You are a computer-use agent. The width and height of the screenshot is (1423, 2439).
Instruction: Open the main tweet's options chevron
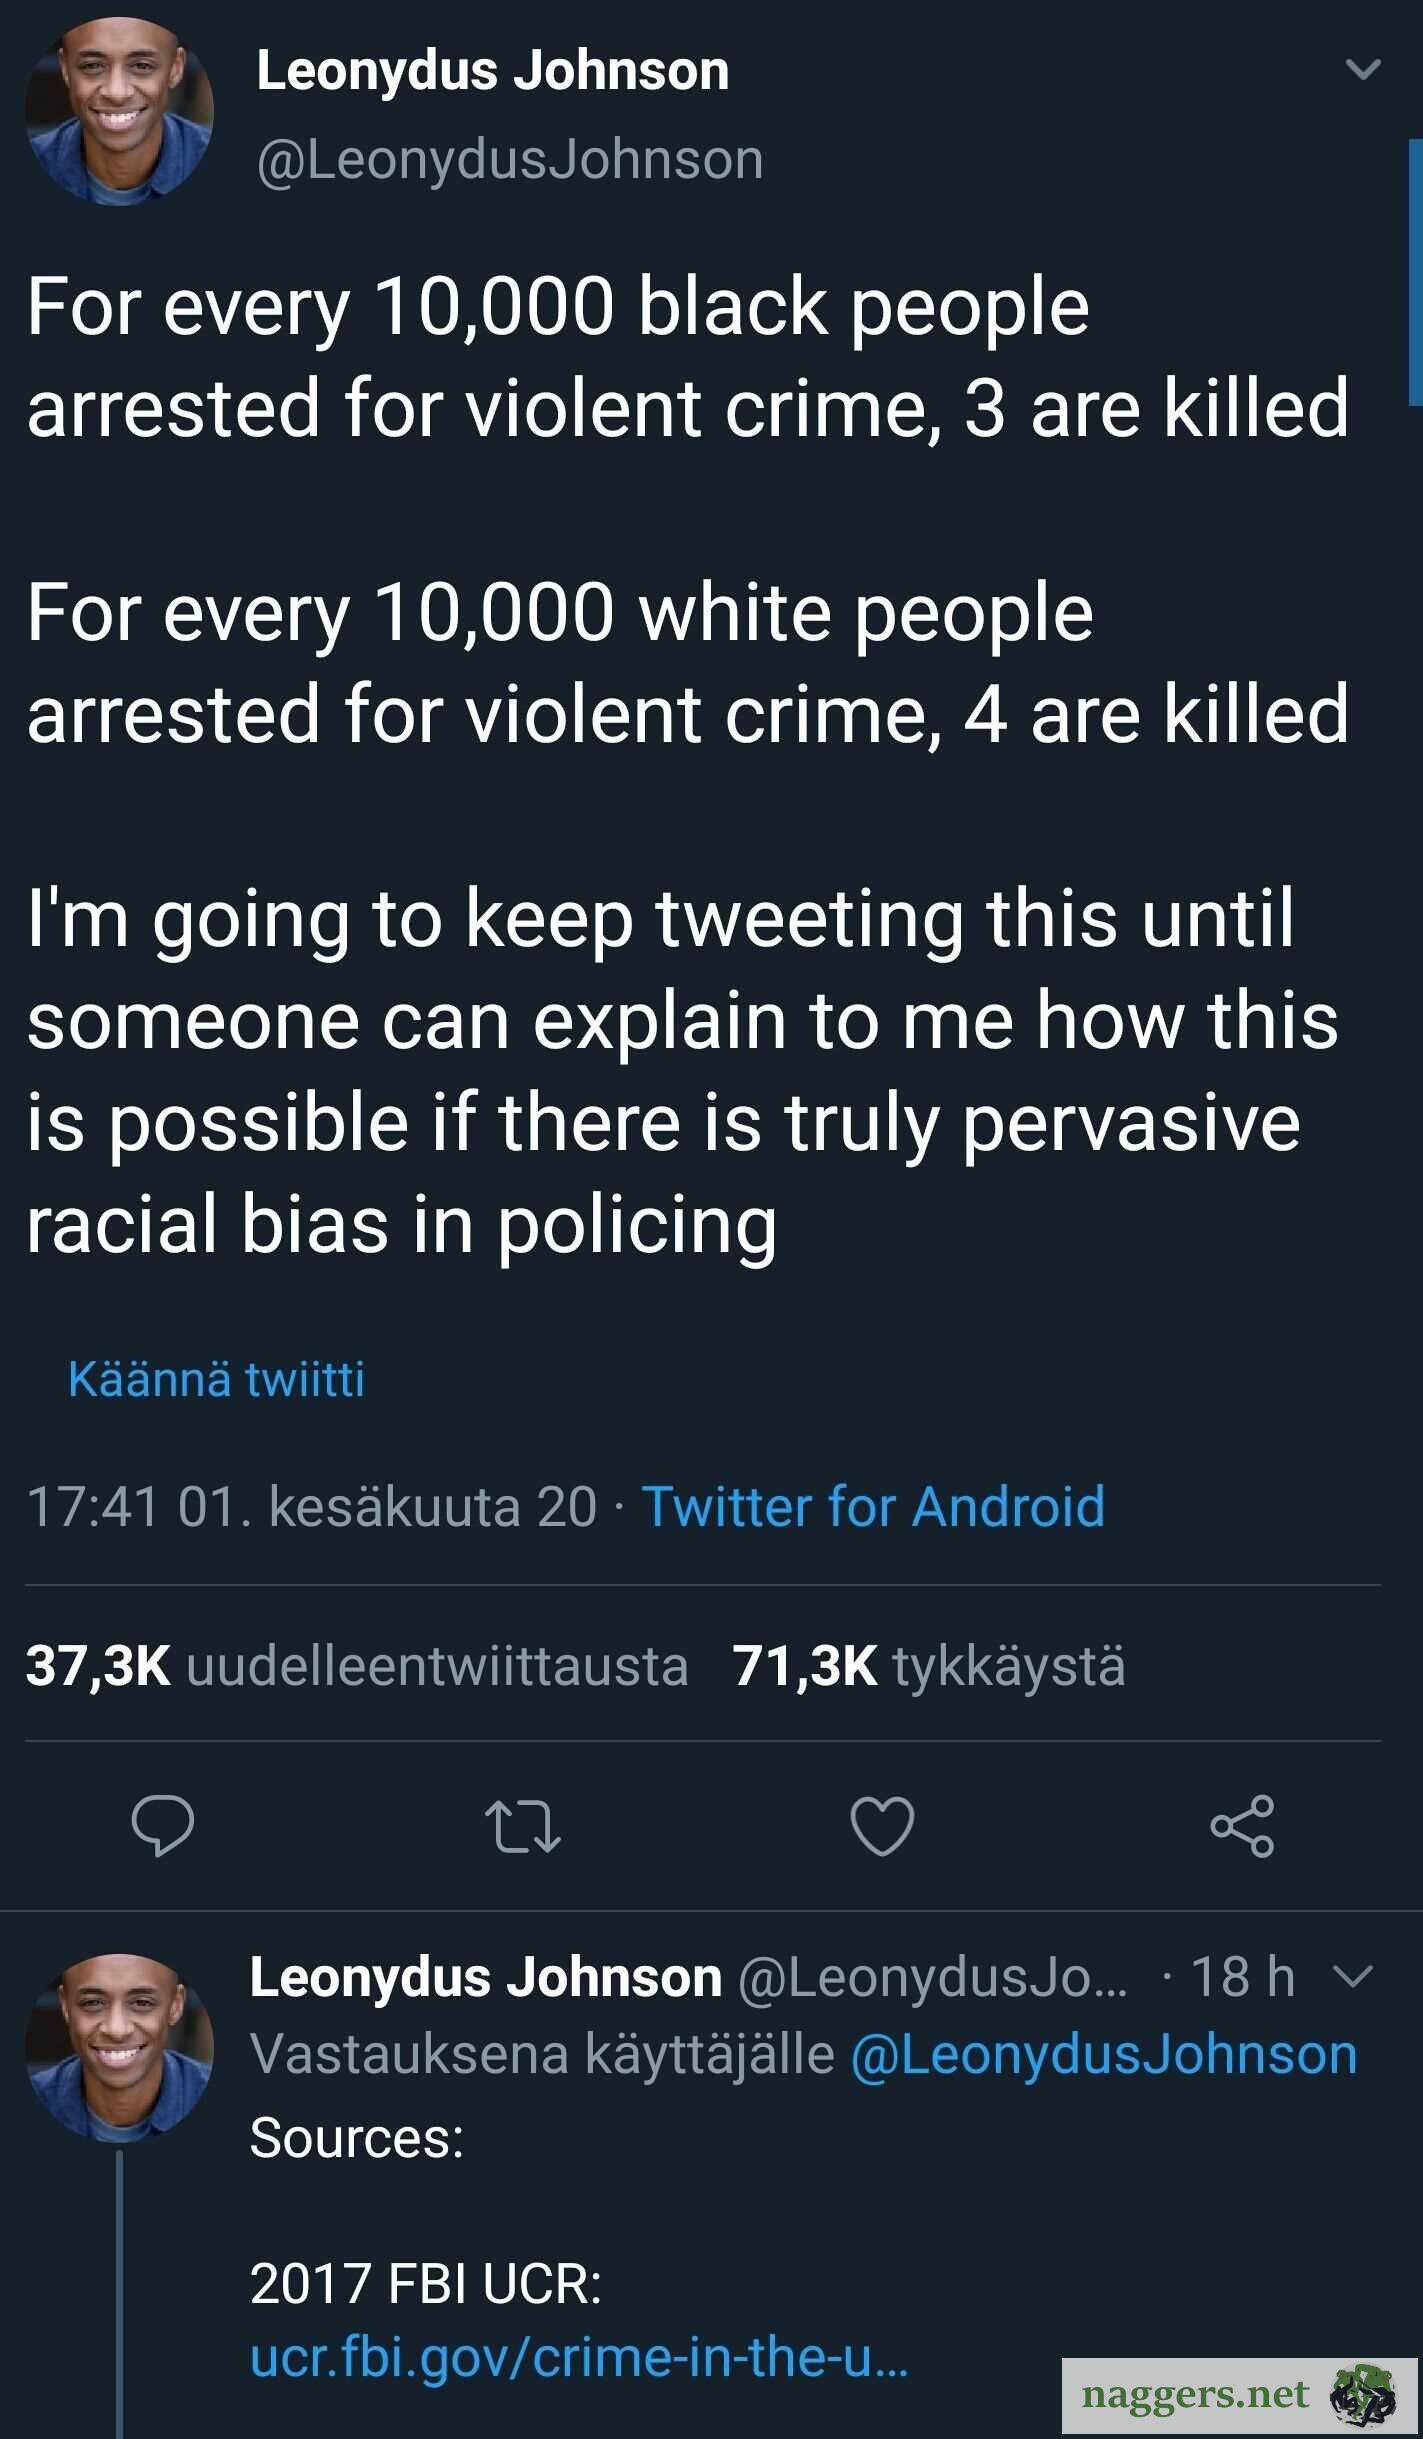point(1363,69)
